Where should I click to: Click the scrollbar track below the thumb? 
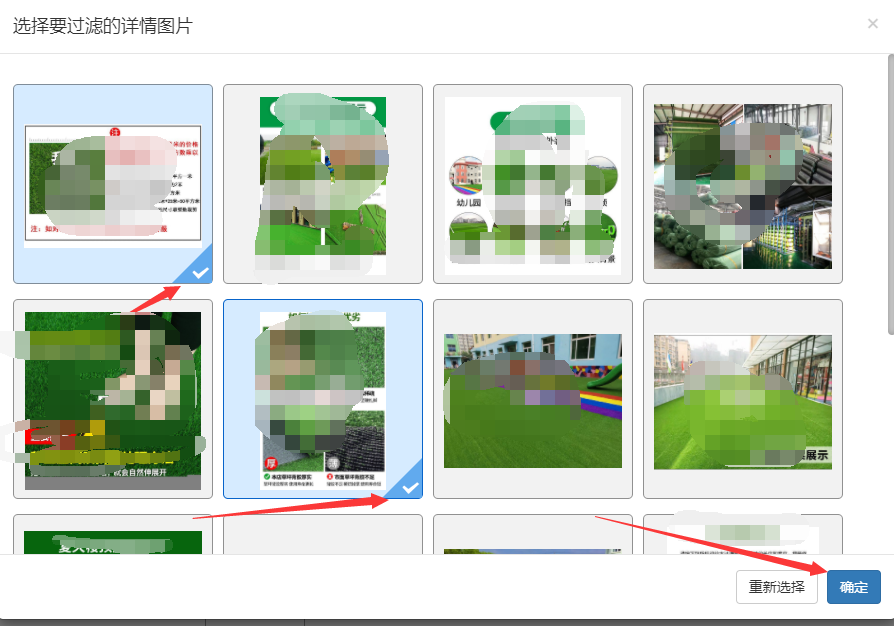click(x=890, y=450)
